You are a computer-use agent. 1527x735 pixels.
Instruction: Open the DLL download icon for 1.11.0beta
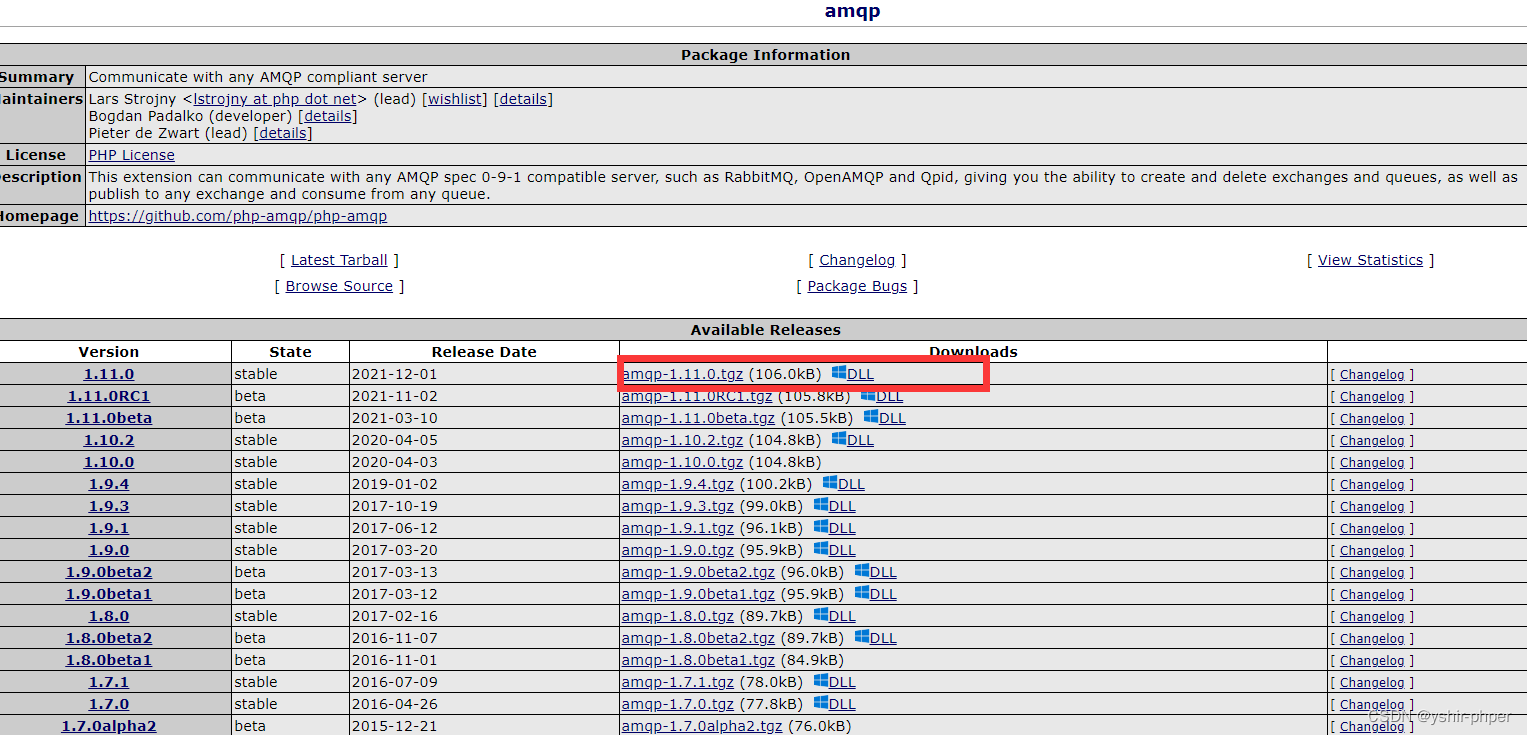point(887,418)
